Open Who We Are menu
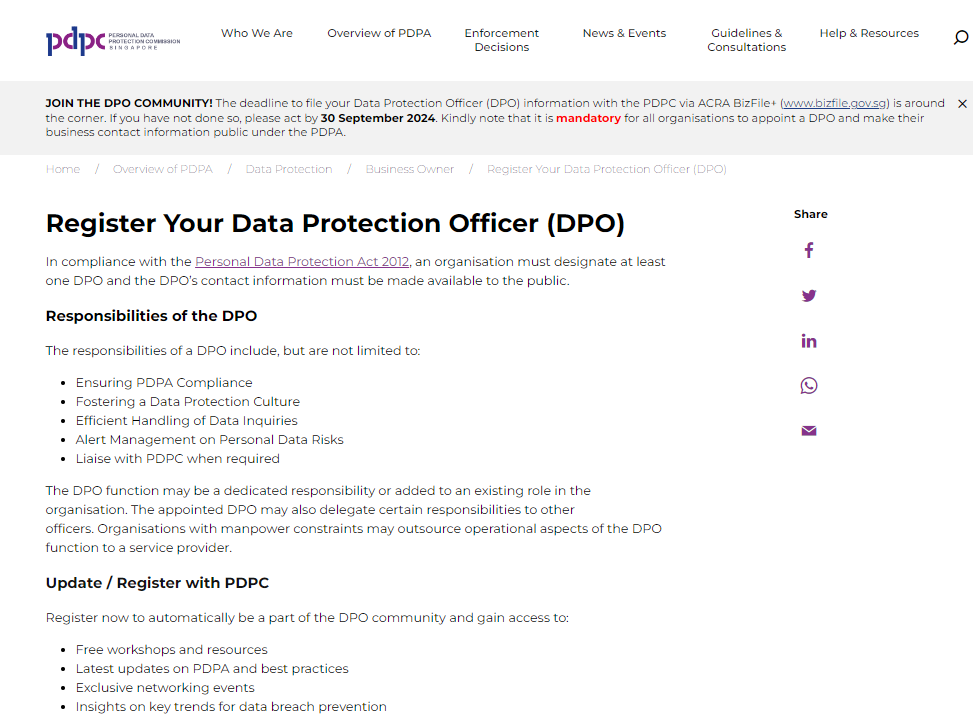Screen dimensions: 973x721 pos(257,33)
